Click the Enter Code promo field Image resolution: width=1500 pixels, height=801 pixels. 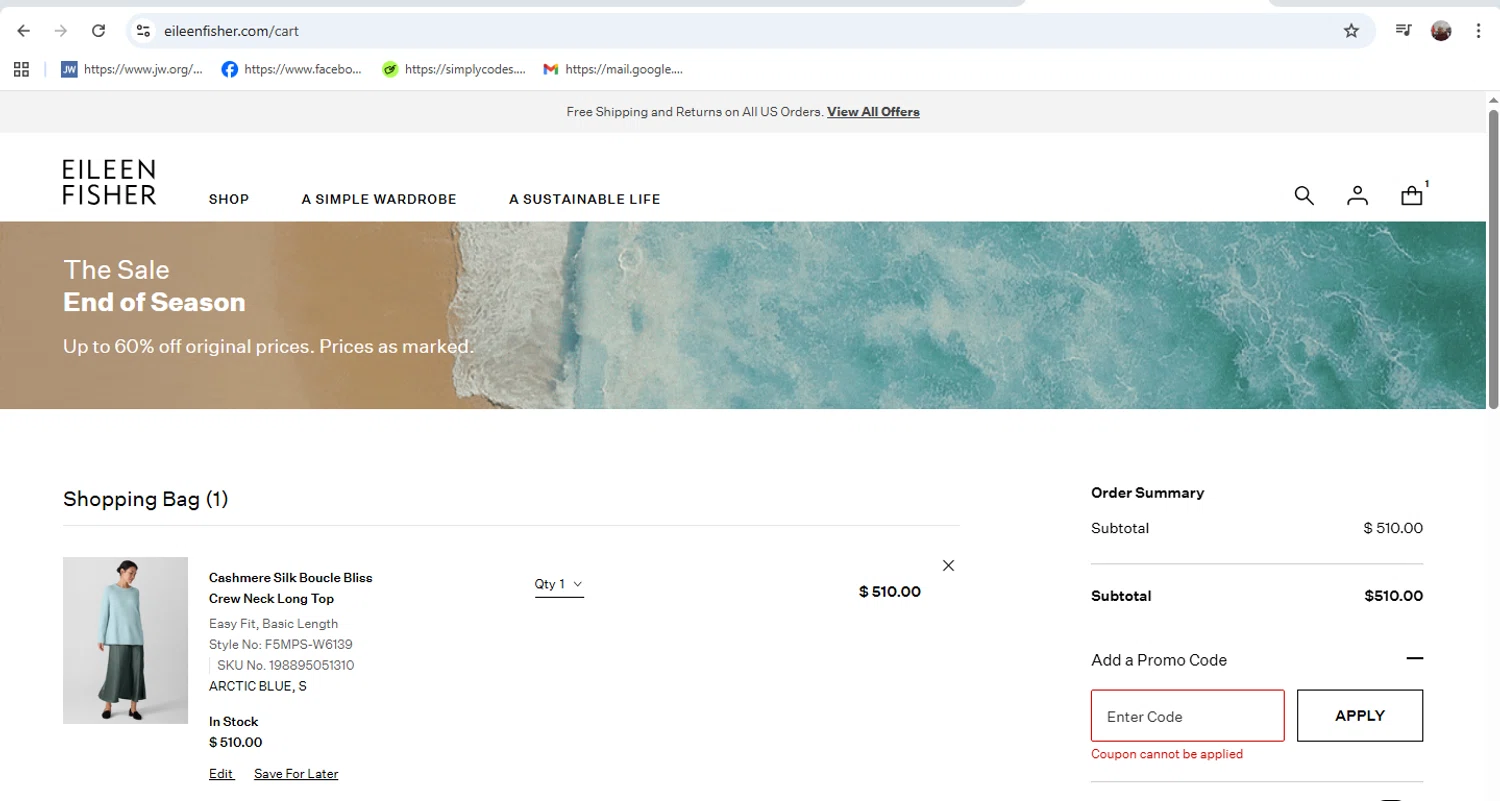1187,715
